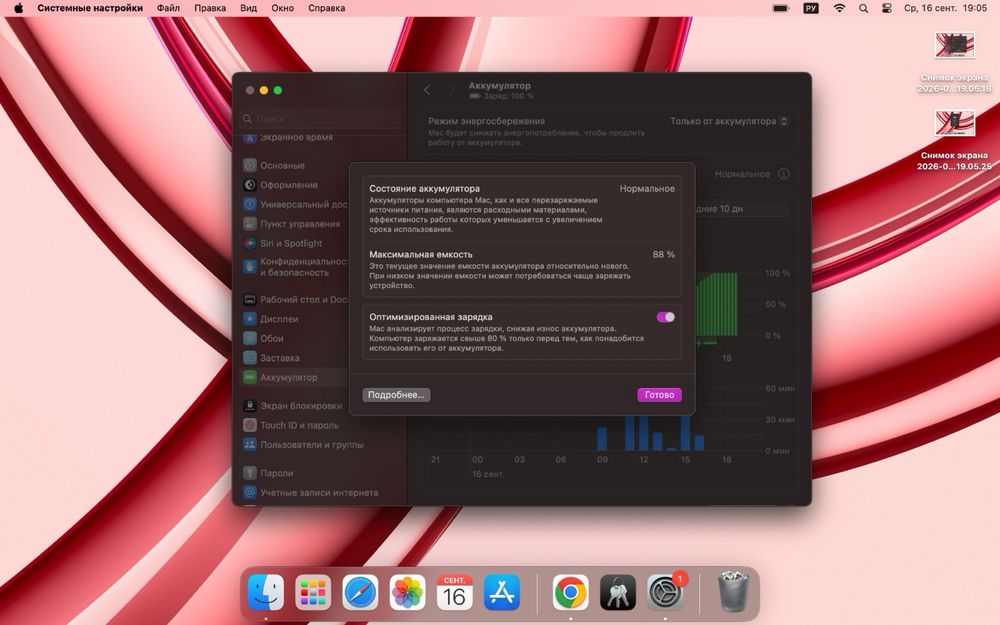Screen dimensions: 1000x625
Task: Open the Файл menu
Action: pos(168,8)
